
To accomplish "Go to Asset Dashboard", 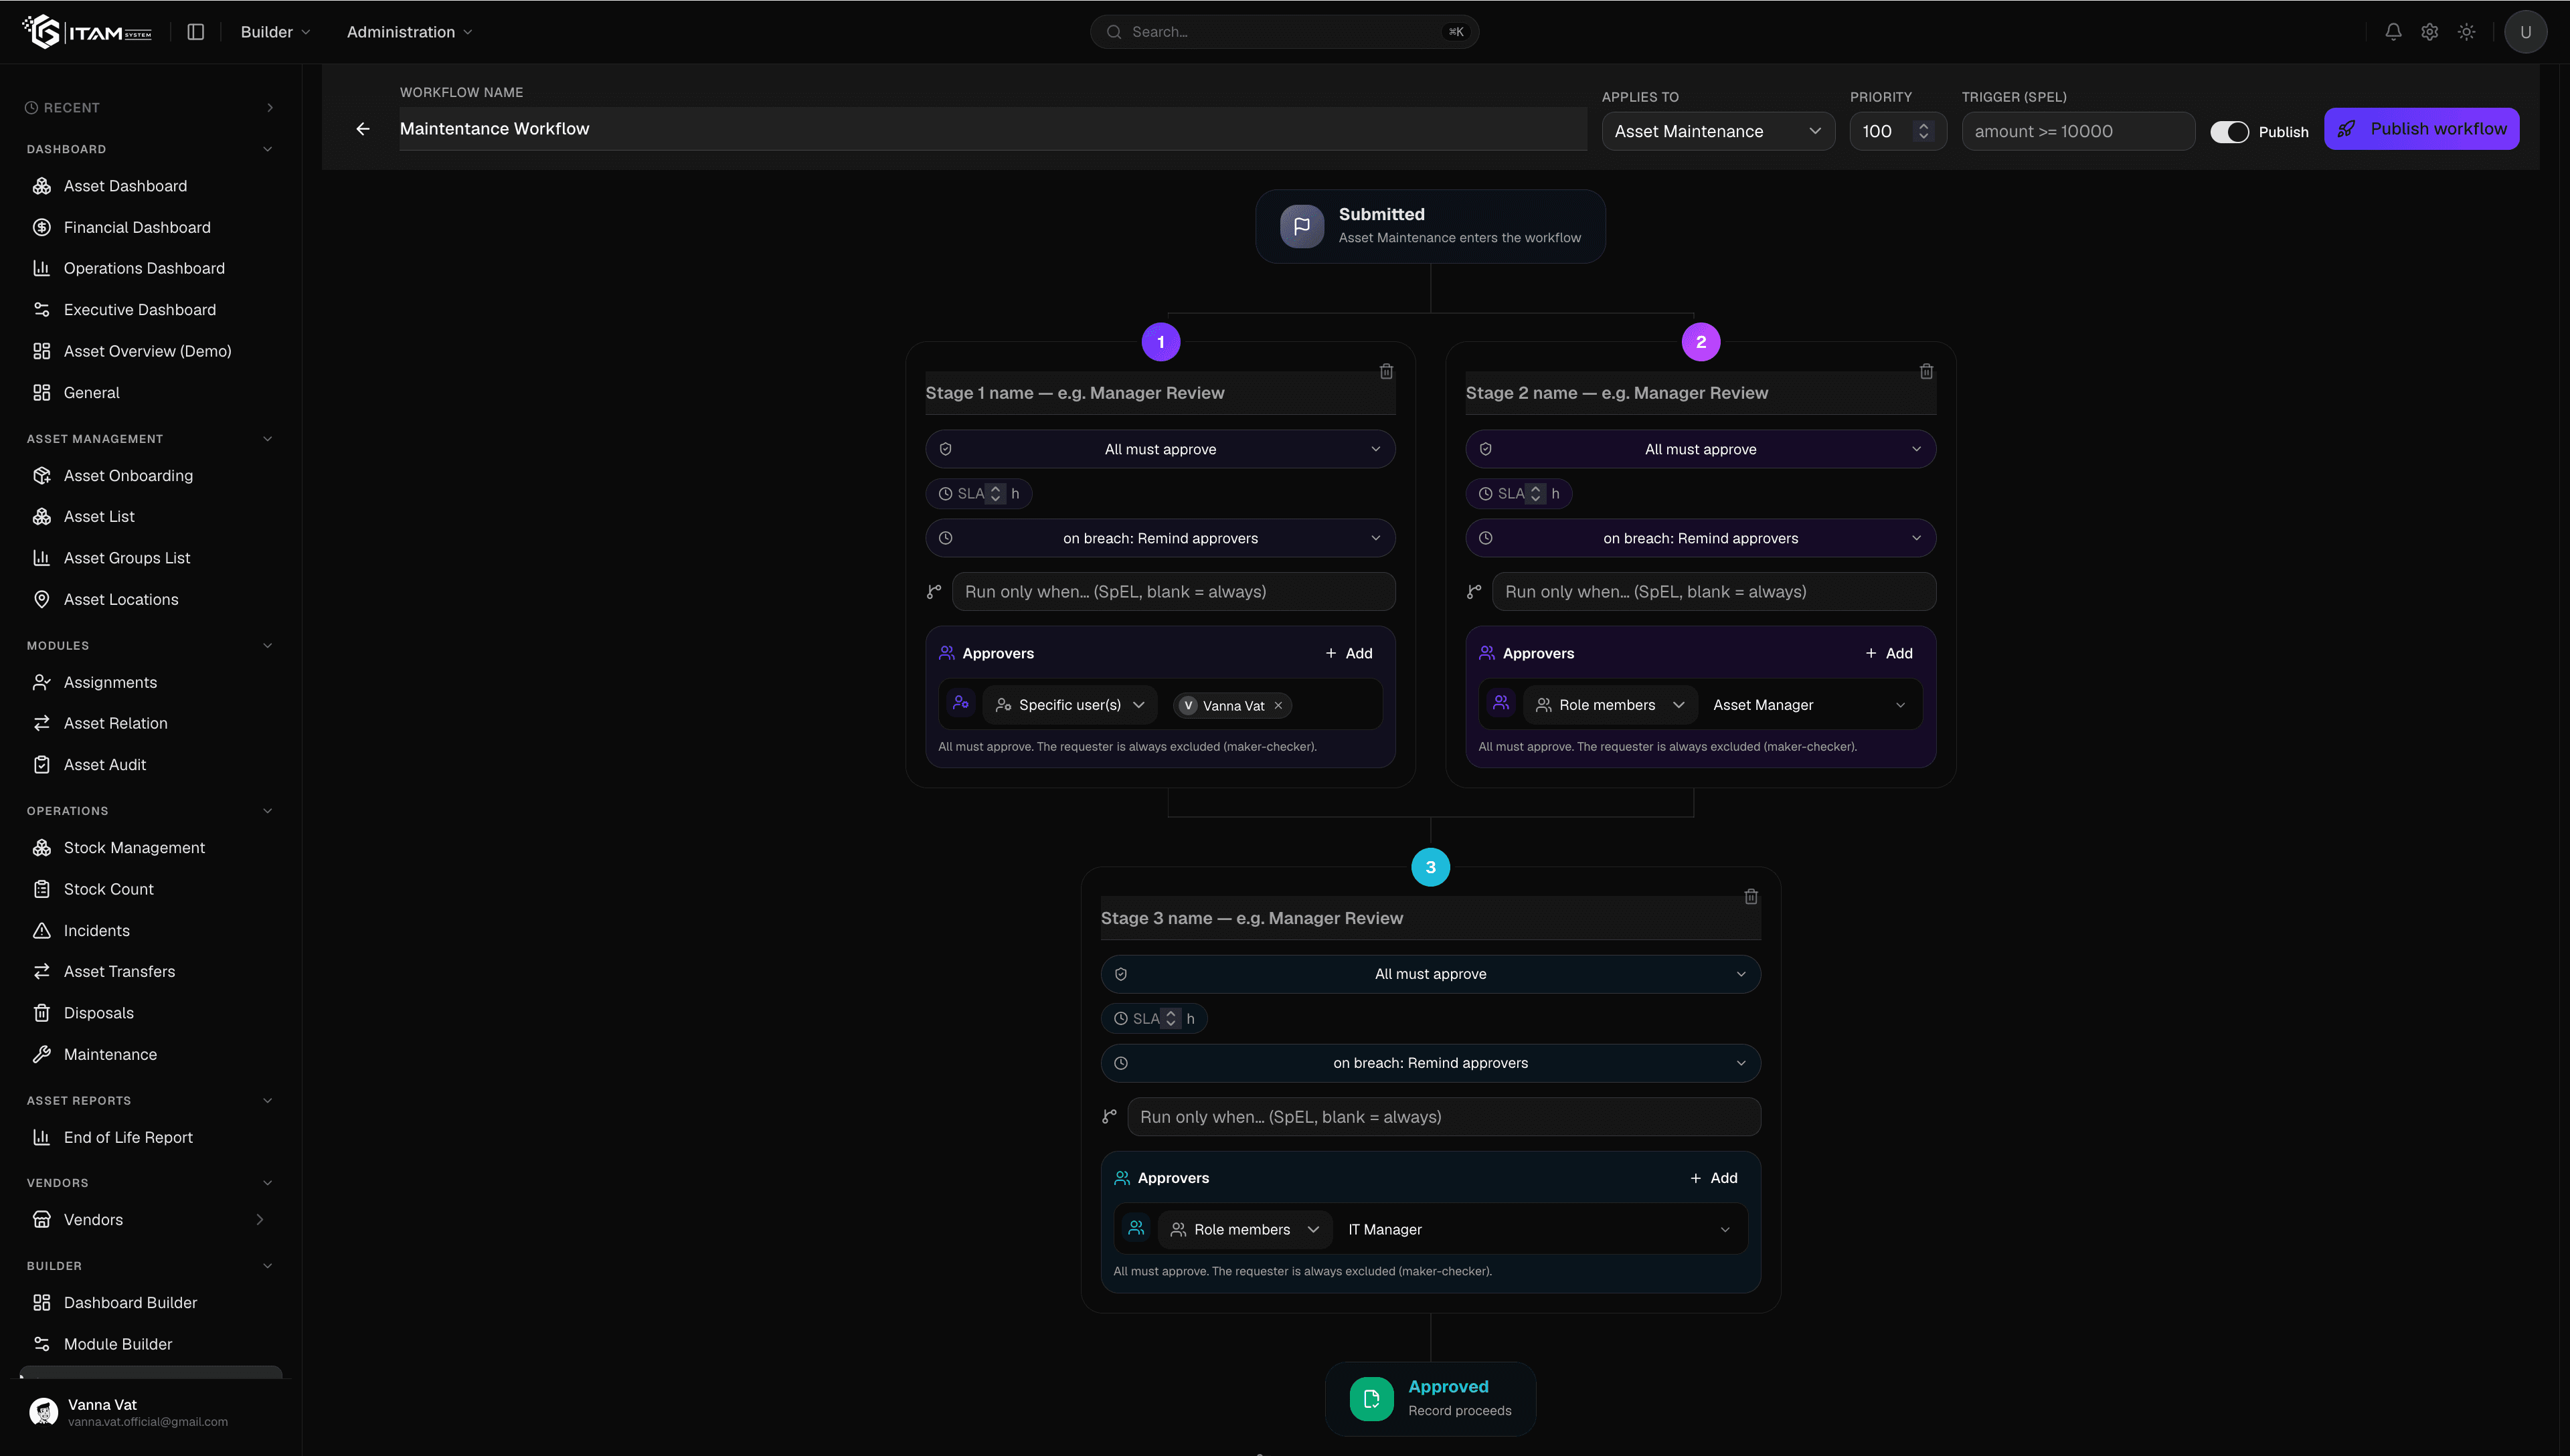I will [150, 186].
